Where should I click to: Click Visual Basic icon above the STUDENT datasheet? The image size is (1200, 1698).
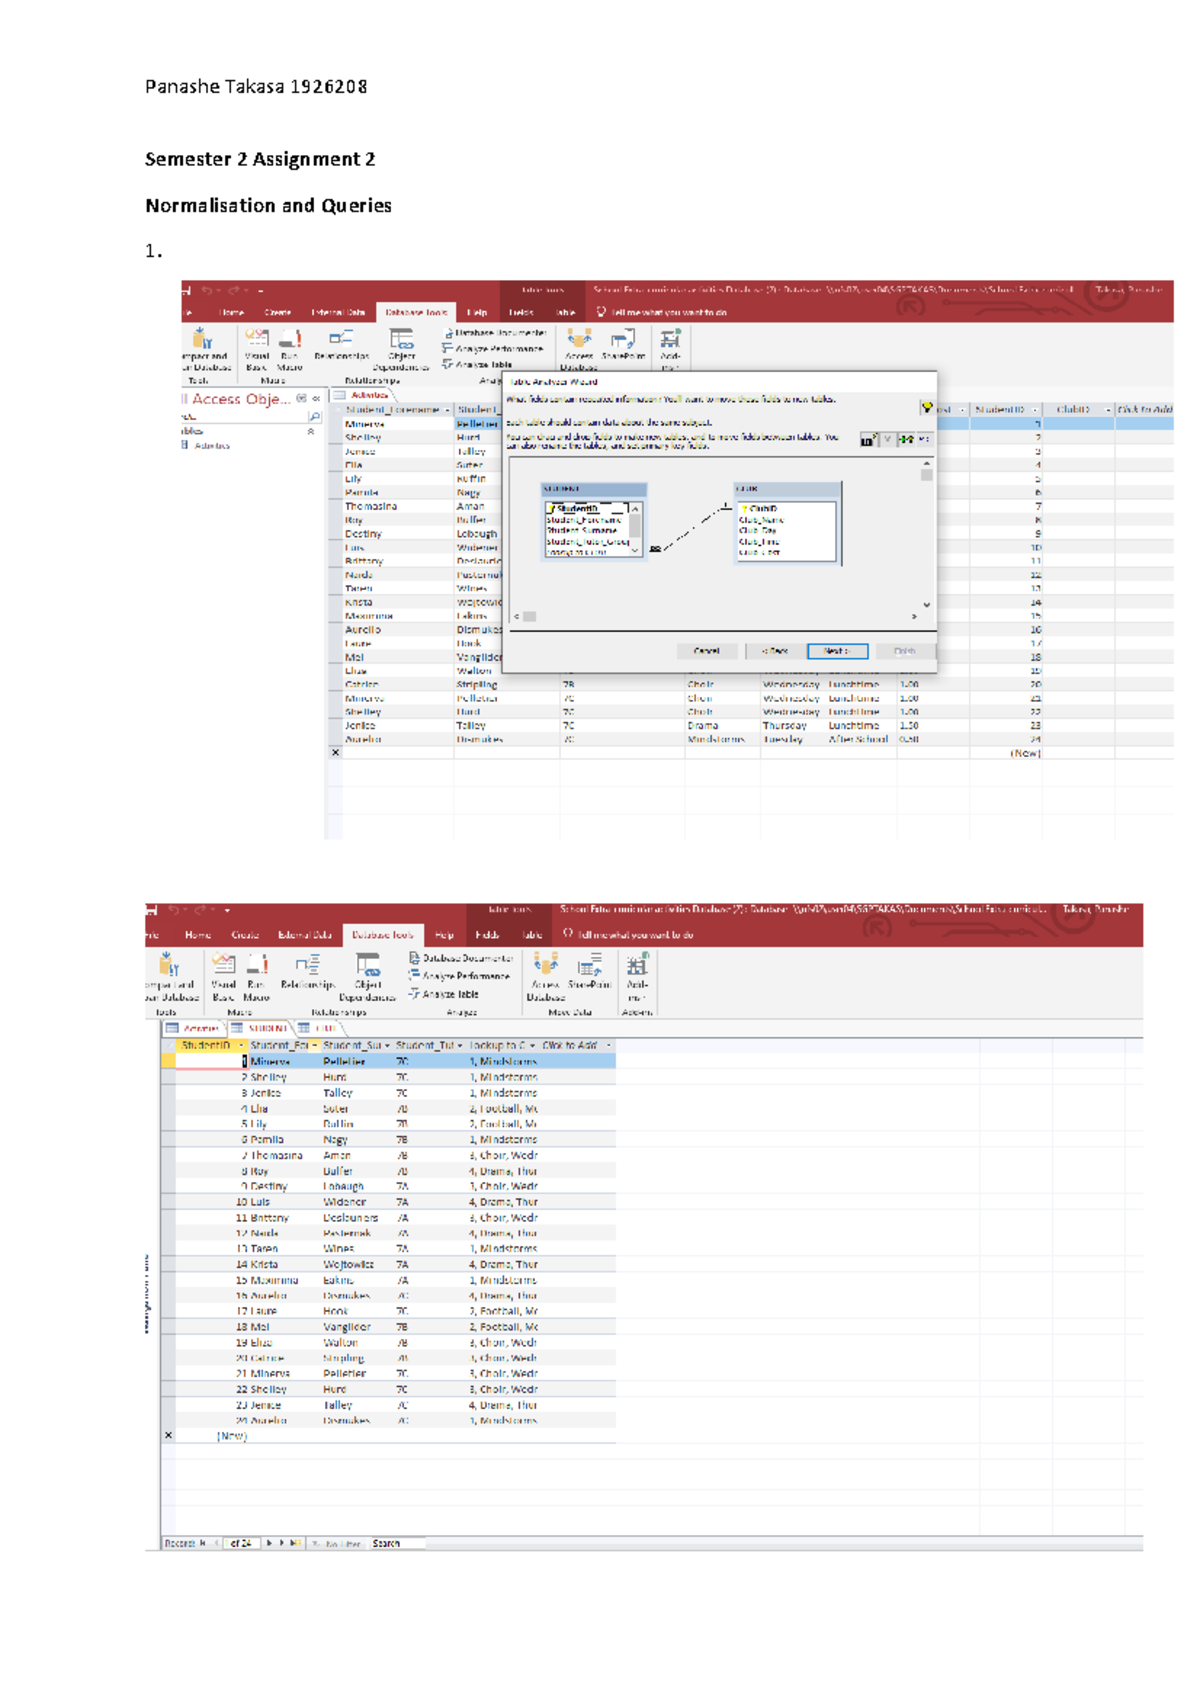tap(224, 971)
